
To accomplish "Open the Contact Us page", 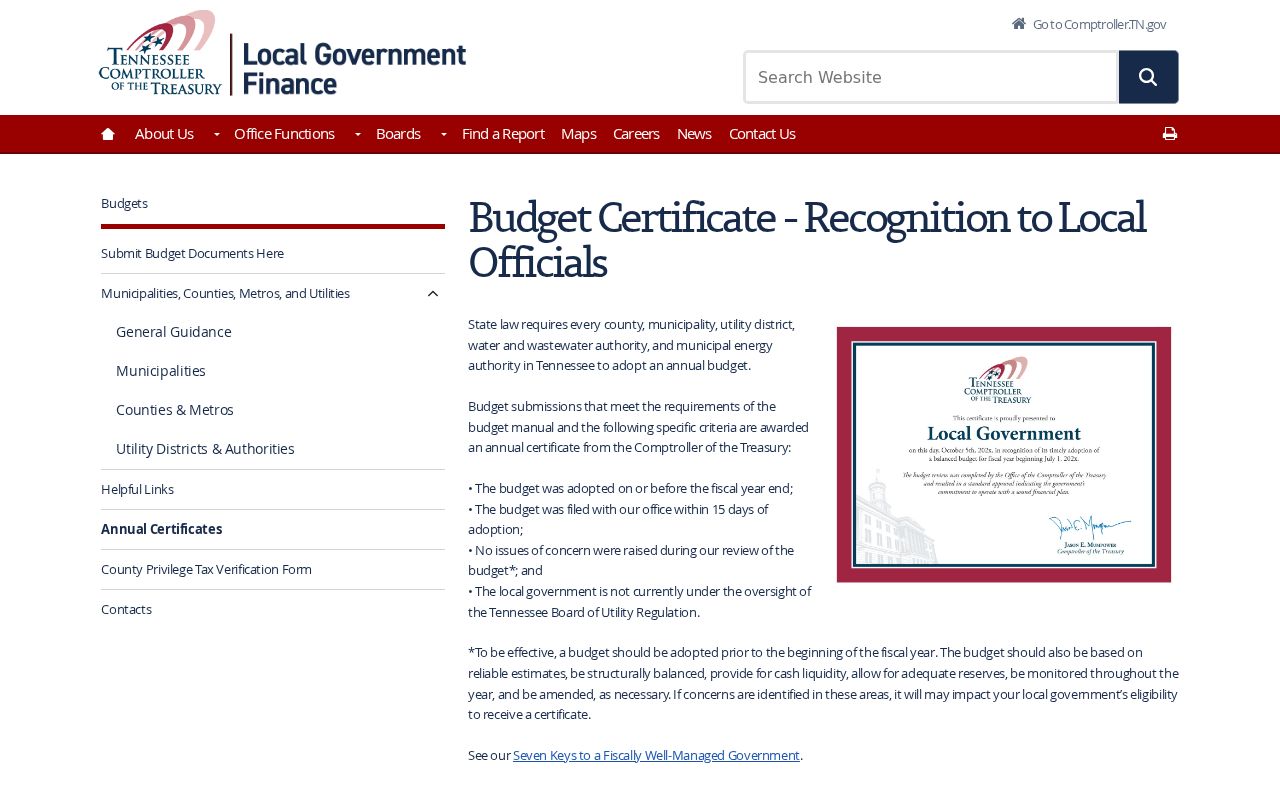I will coord(762,134).
